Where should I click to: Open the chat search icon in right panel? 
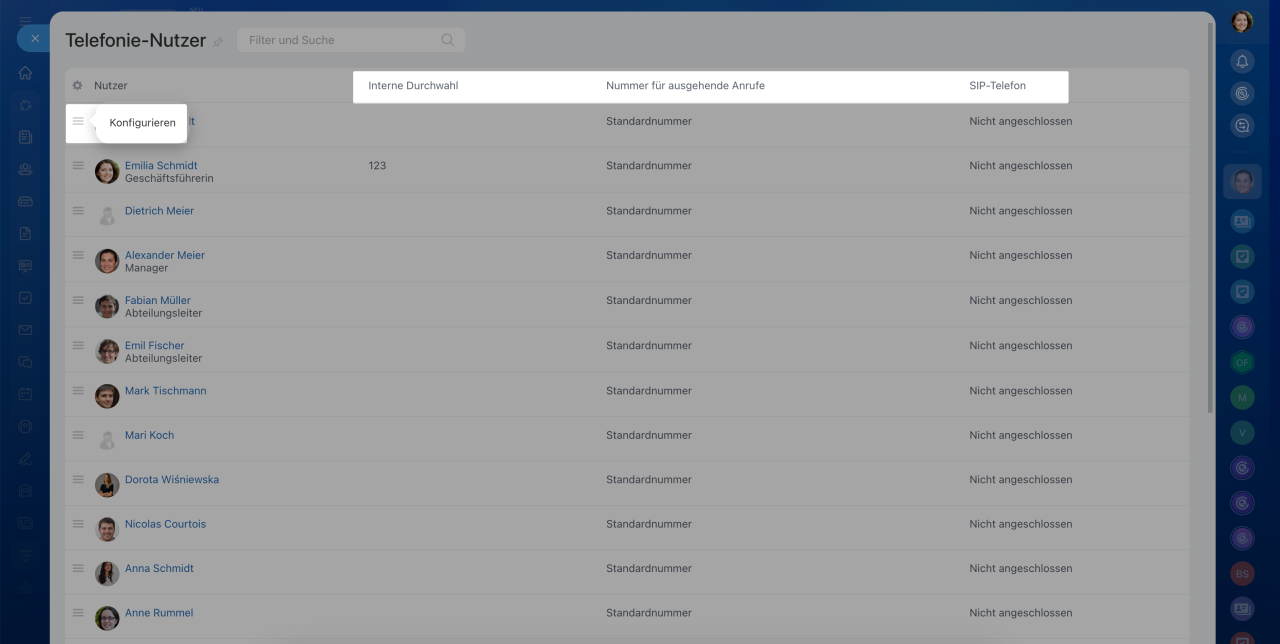[x=1242, y=126]
